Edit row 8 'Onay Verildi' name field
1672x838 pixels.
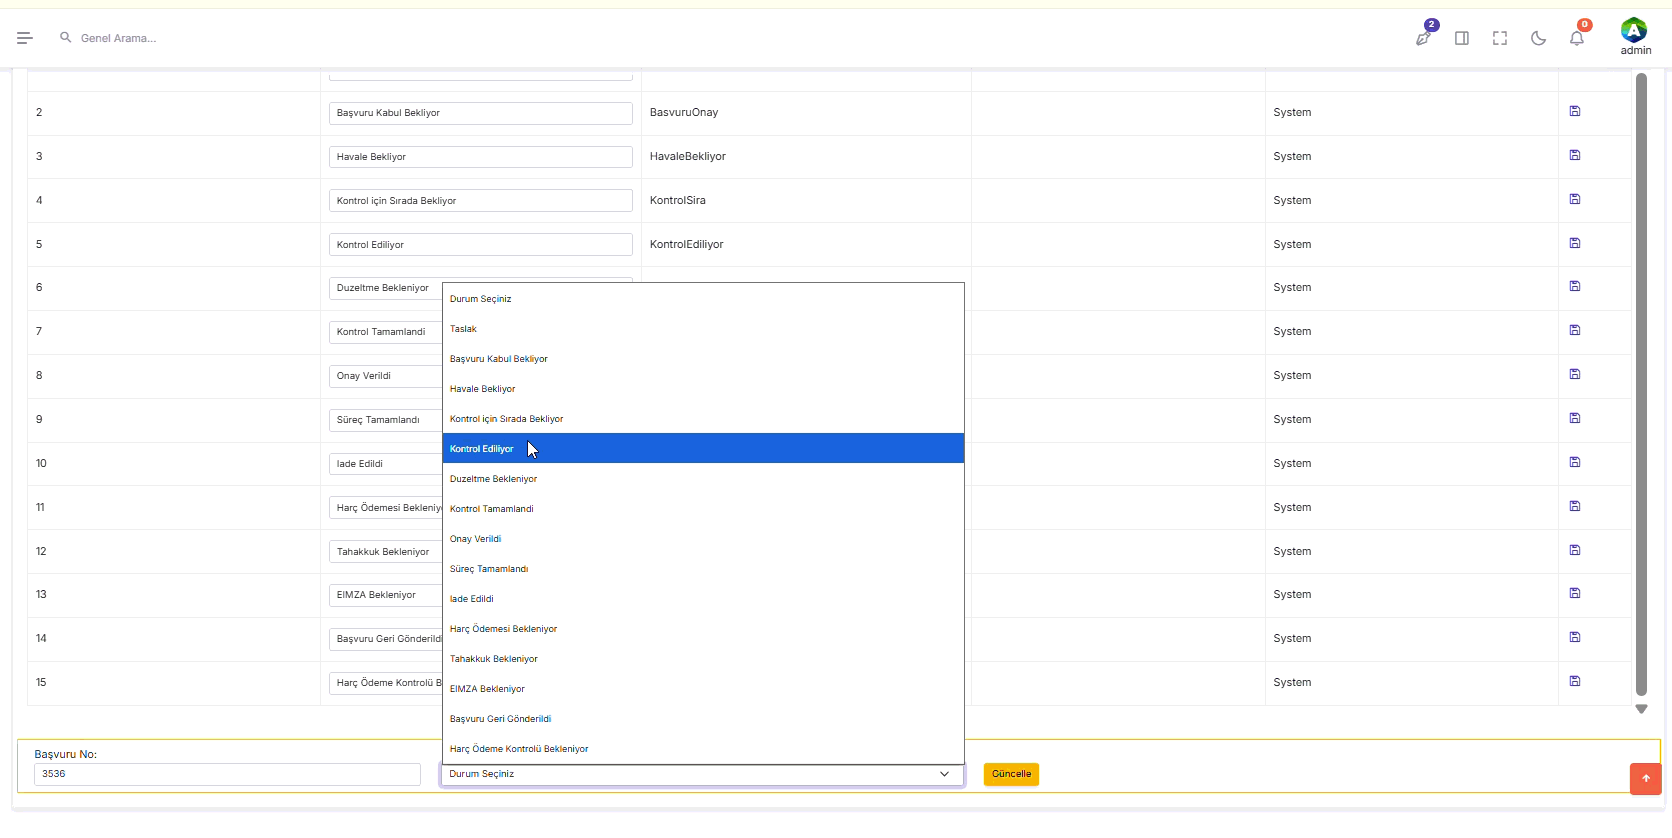385,376
